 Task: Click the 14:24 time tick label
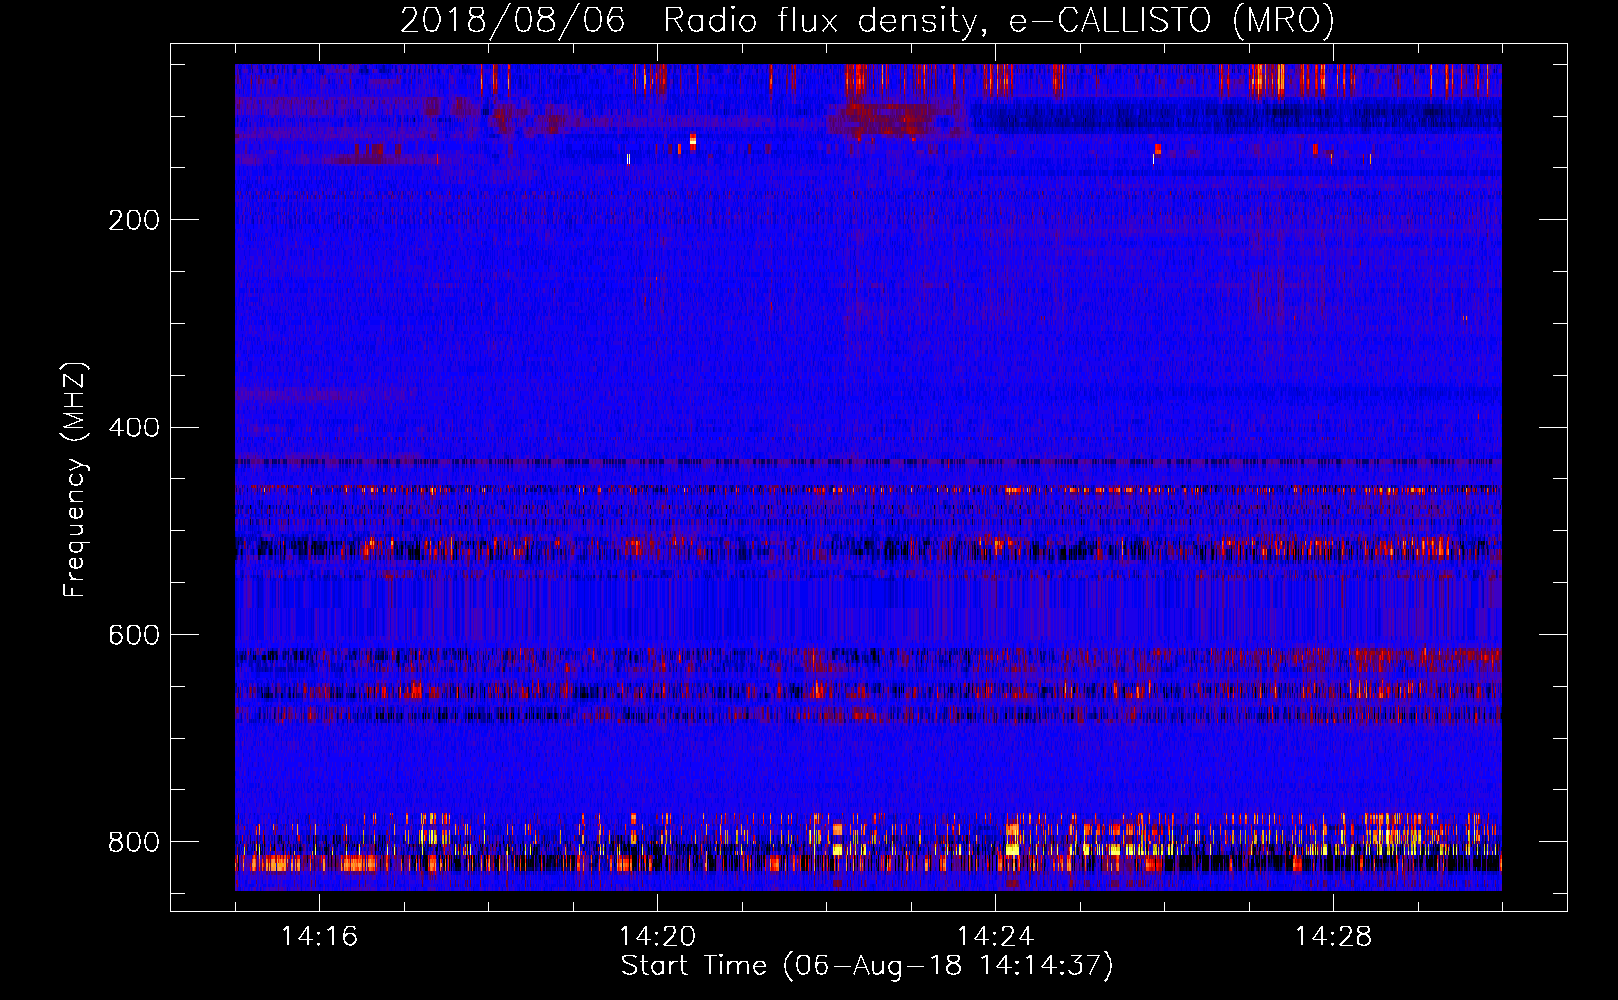(x=995, y=936)
